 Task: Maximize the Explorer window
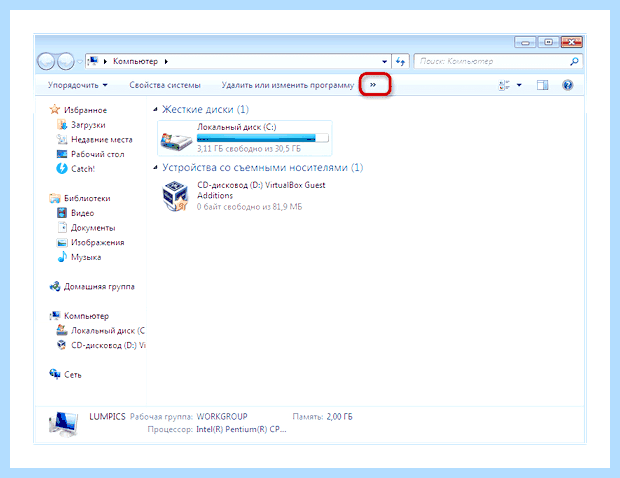(x=548, y=42)
